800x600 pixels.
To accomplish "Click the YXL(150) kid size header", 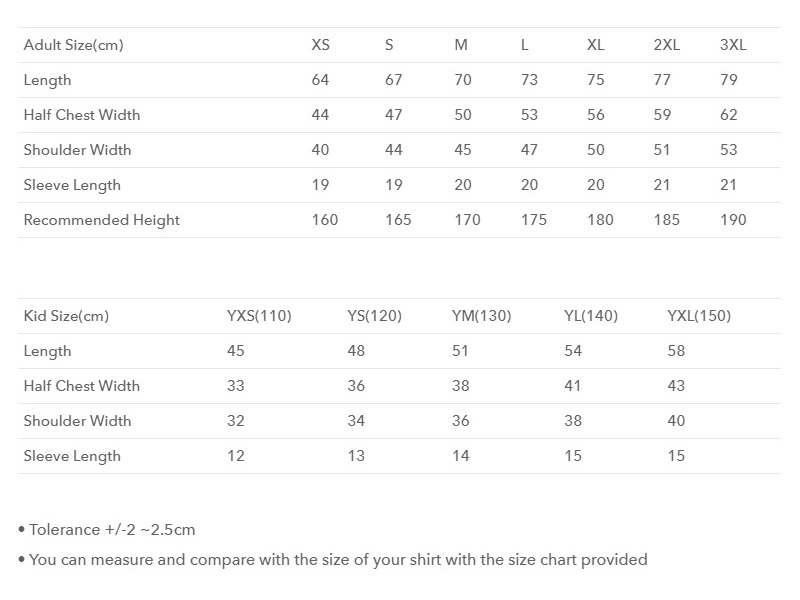I will [x=699, y=316].
